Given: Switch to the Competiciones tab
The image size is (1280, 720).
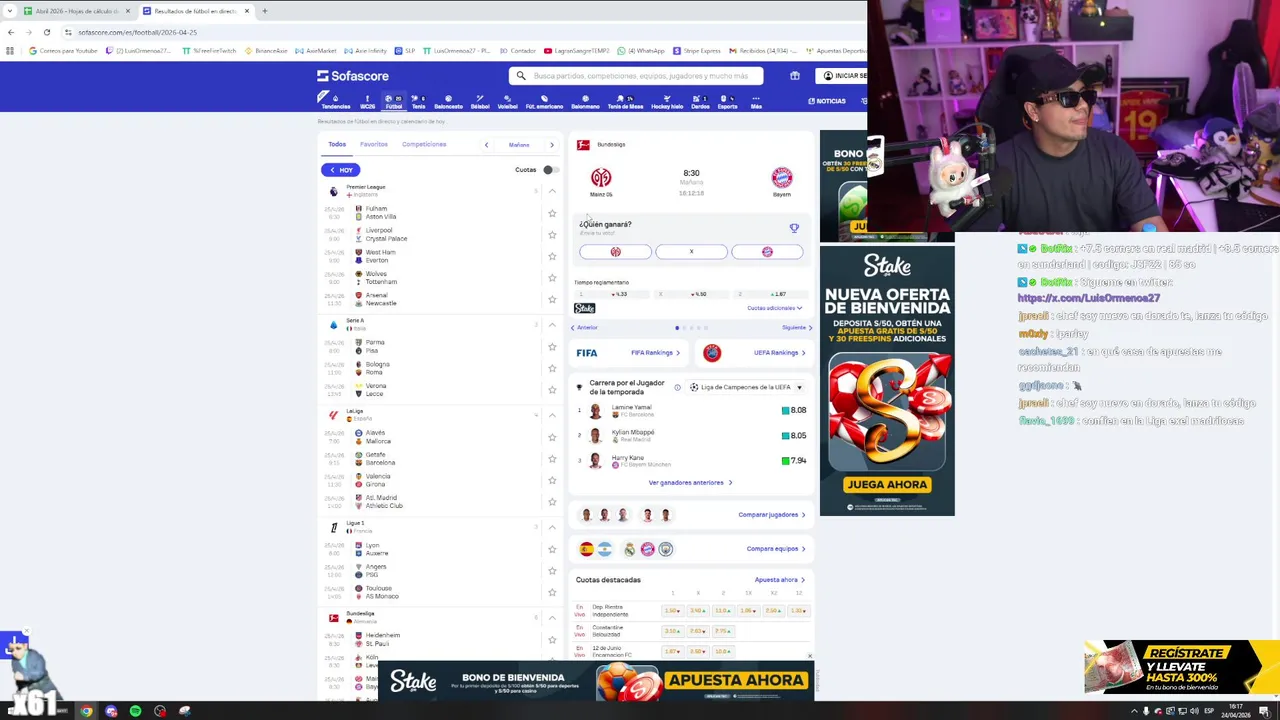Looking at the screenshot, I should (424, 145).
